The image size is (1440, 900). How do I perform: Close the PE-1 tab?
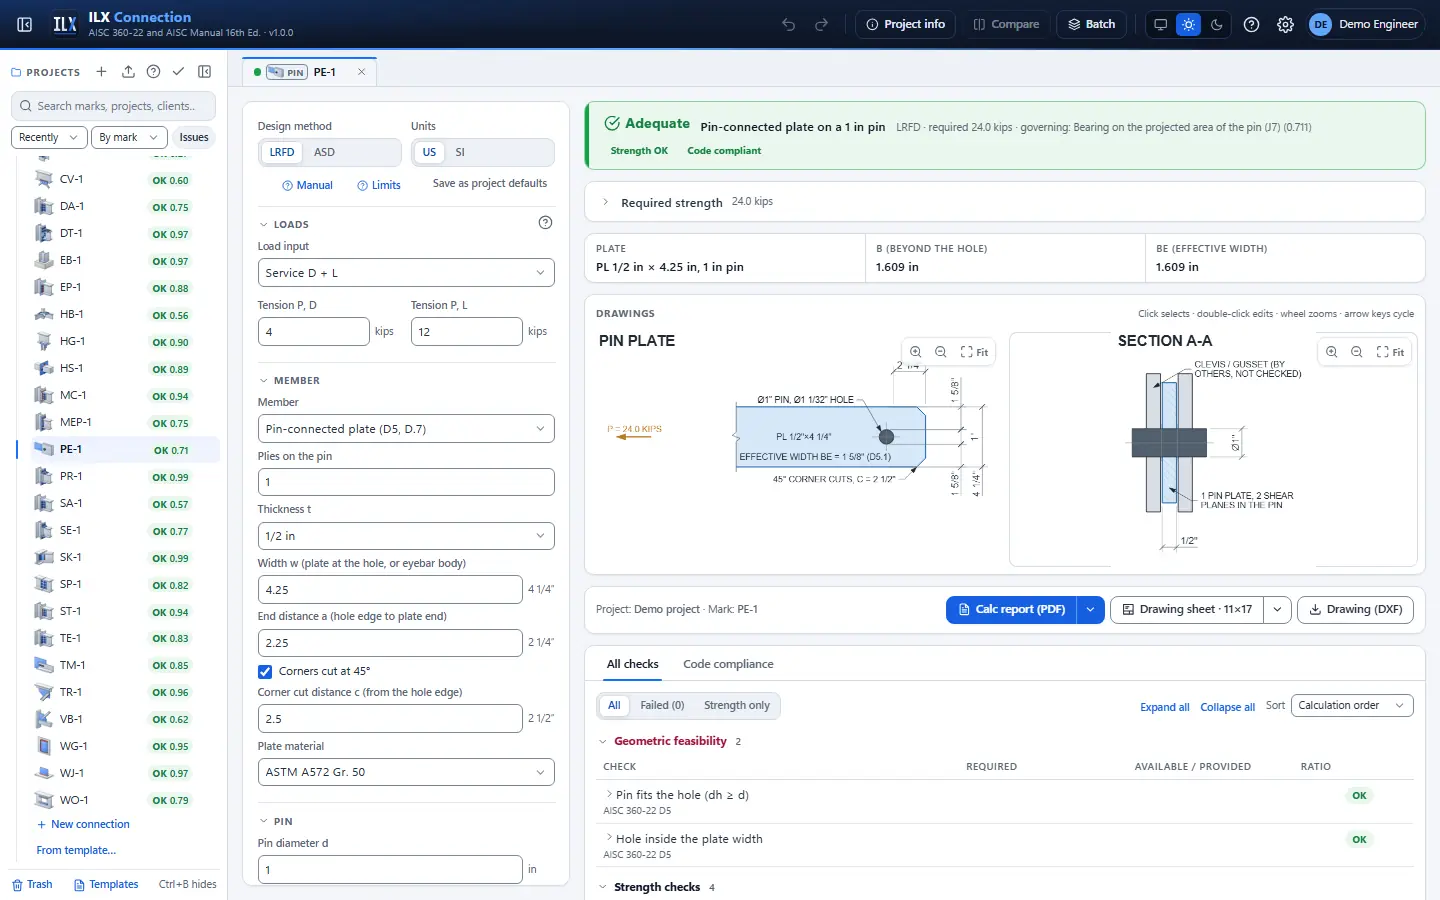click(361, 72)
